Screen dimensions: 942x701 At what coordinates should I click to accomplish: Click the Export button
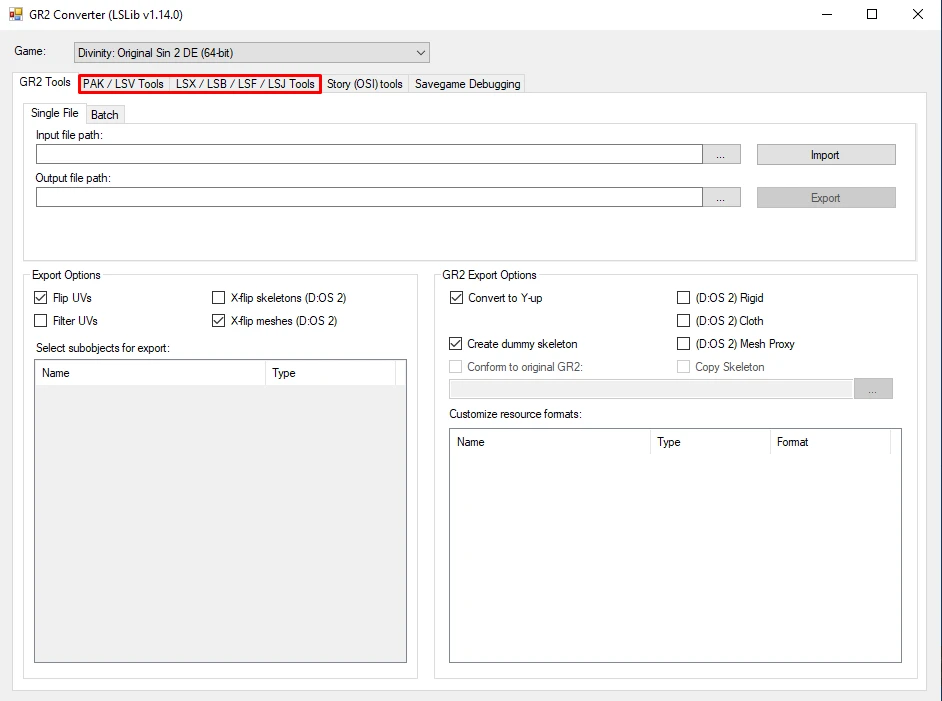(825, 197)
